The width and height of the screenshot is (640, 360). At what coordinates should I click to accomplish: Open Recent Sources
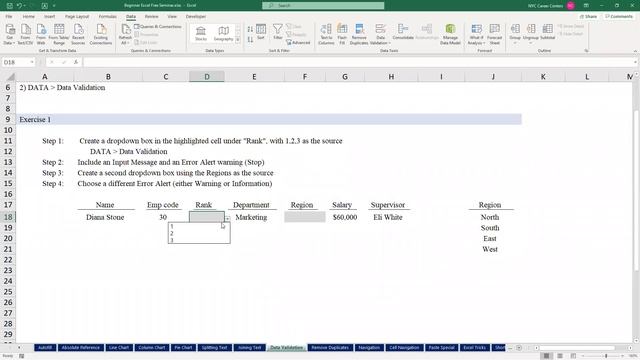(78, 34)
